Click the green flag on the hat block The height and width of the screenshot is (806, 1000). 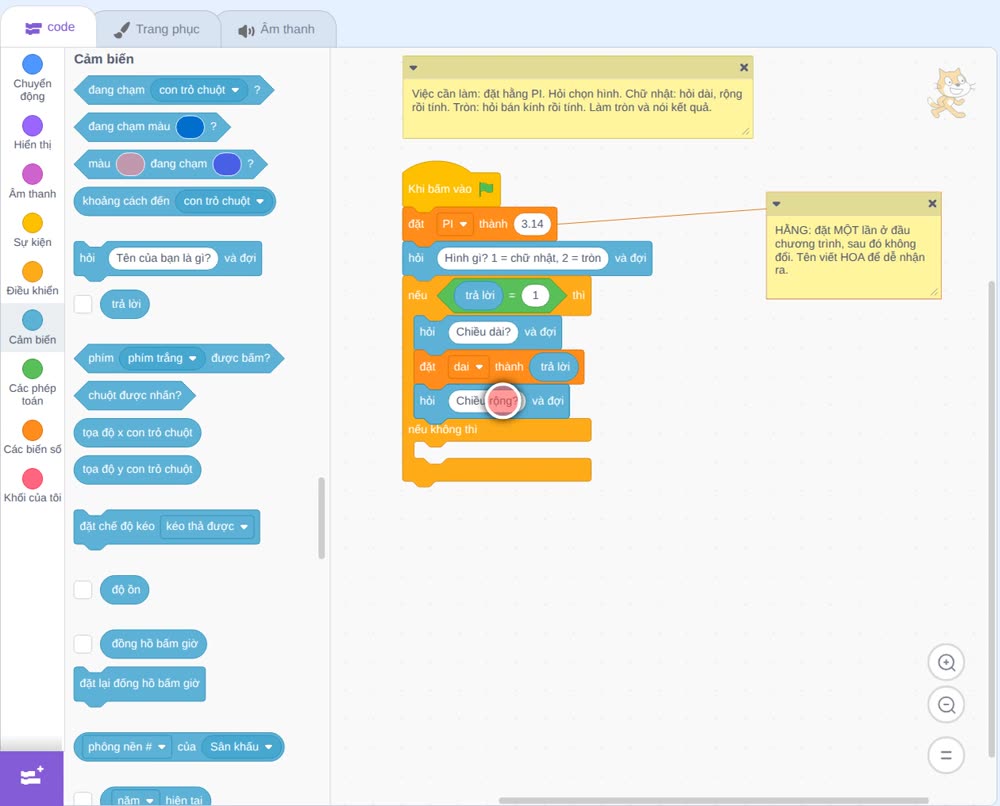click(487, 188)
